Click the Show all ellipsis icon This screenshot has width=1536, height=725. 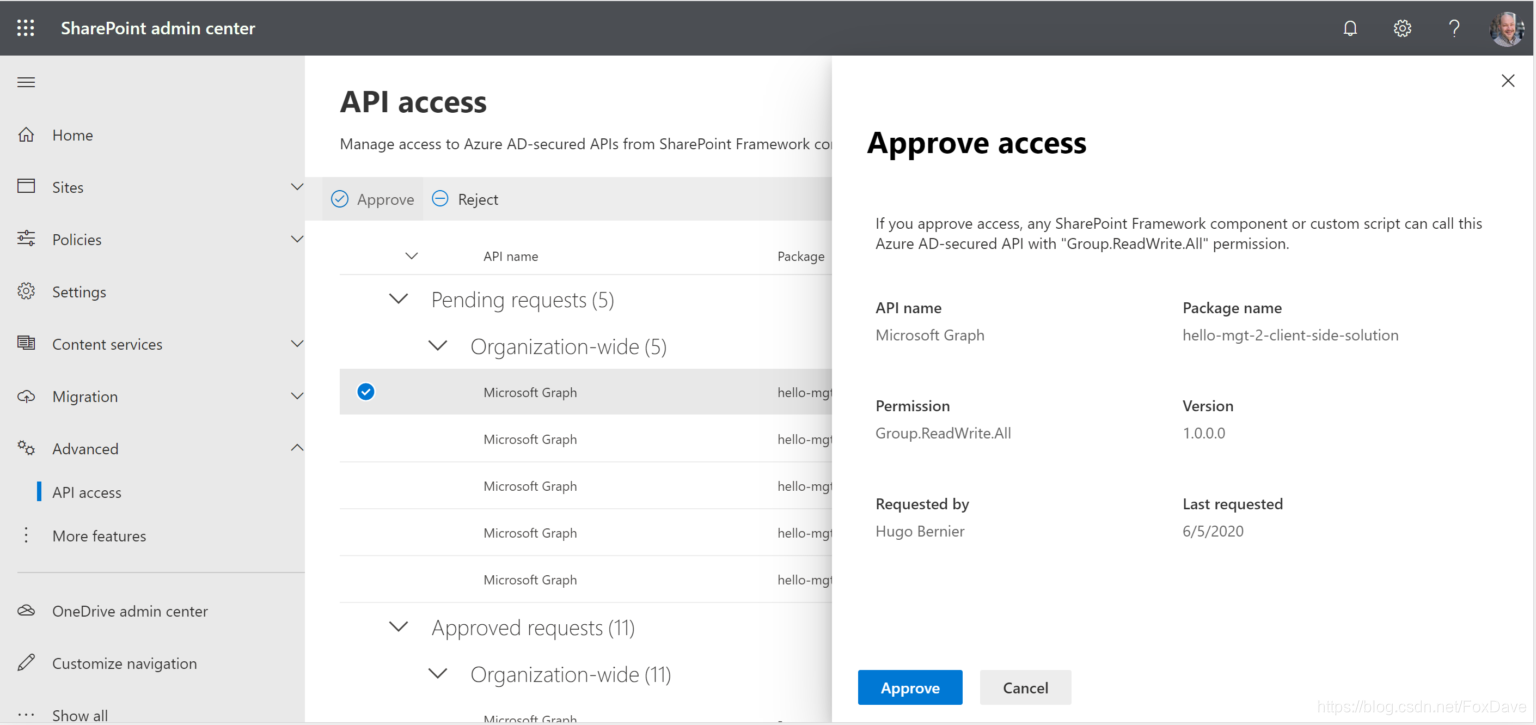(27, 715)
